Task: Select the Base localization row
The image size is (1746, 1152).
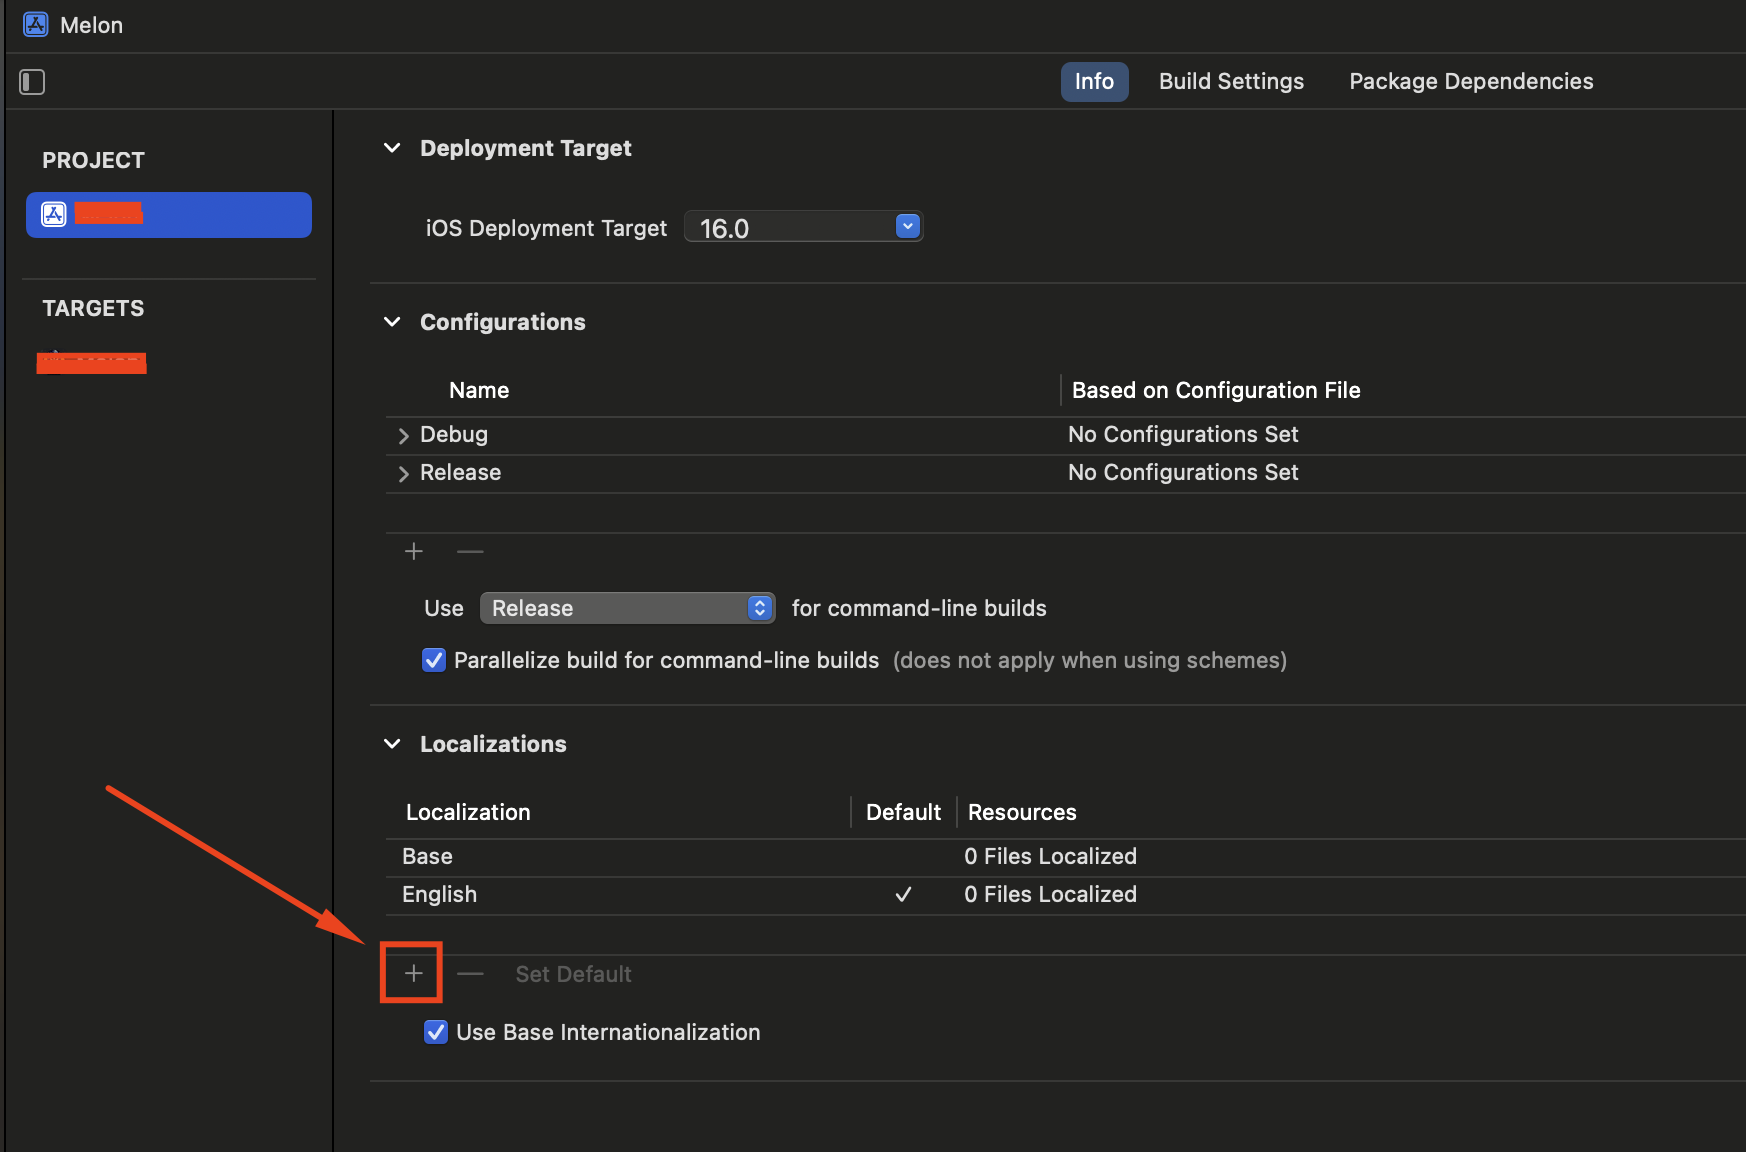Action: (1066, 857)
